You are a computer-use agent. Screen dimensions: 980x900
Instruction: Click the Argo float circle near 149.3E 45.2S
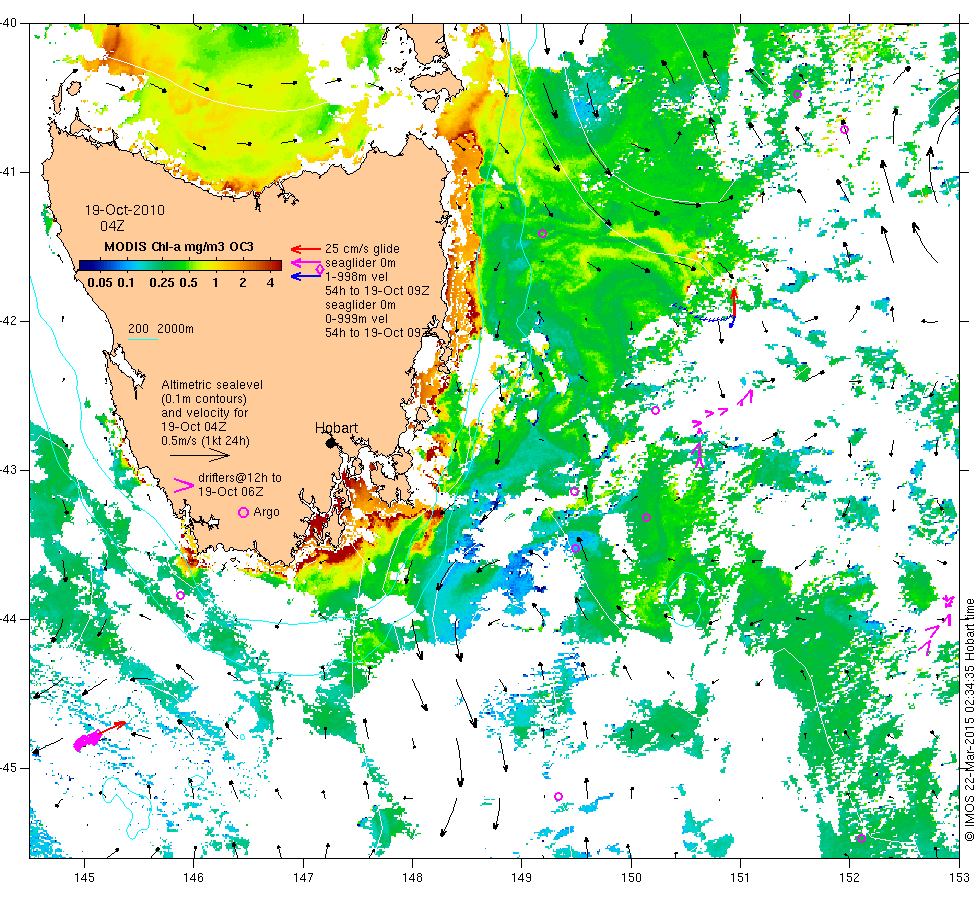[559, 796]
